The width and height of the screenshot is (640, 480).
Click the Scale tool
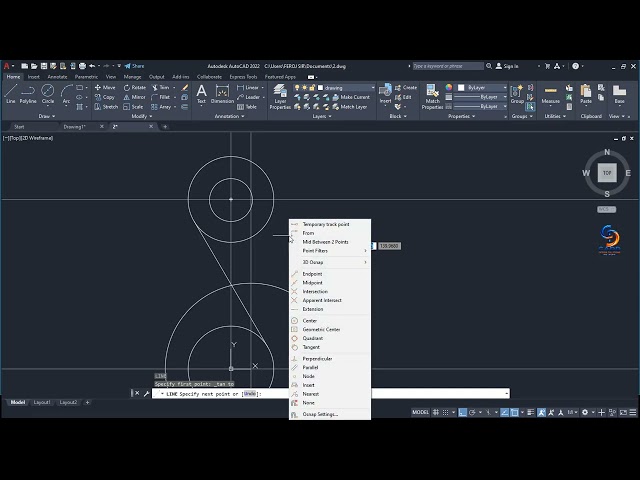click(x=133, y=107)
